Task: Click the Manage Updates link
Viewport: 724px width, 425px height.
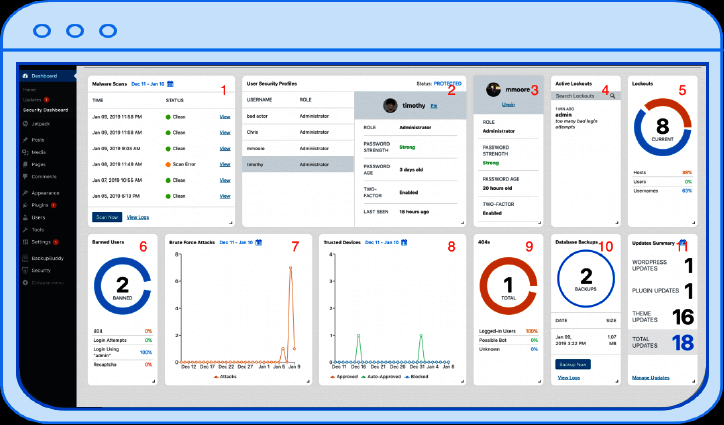Action: [650, 378]
